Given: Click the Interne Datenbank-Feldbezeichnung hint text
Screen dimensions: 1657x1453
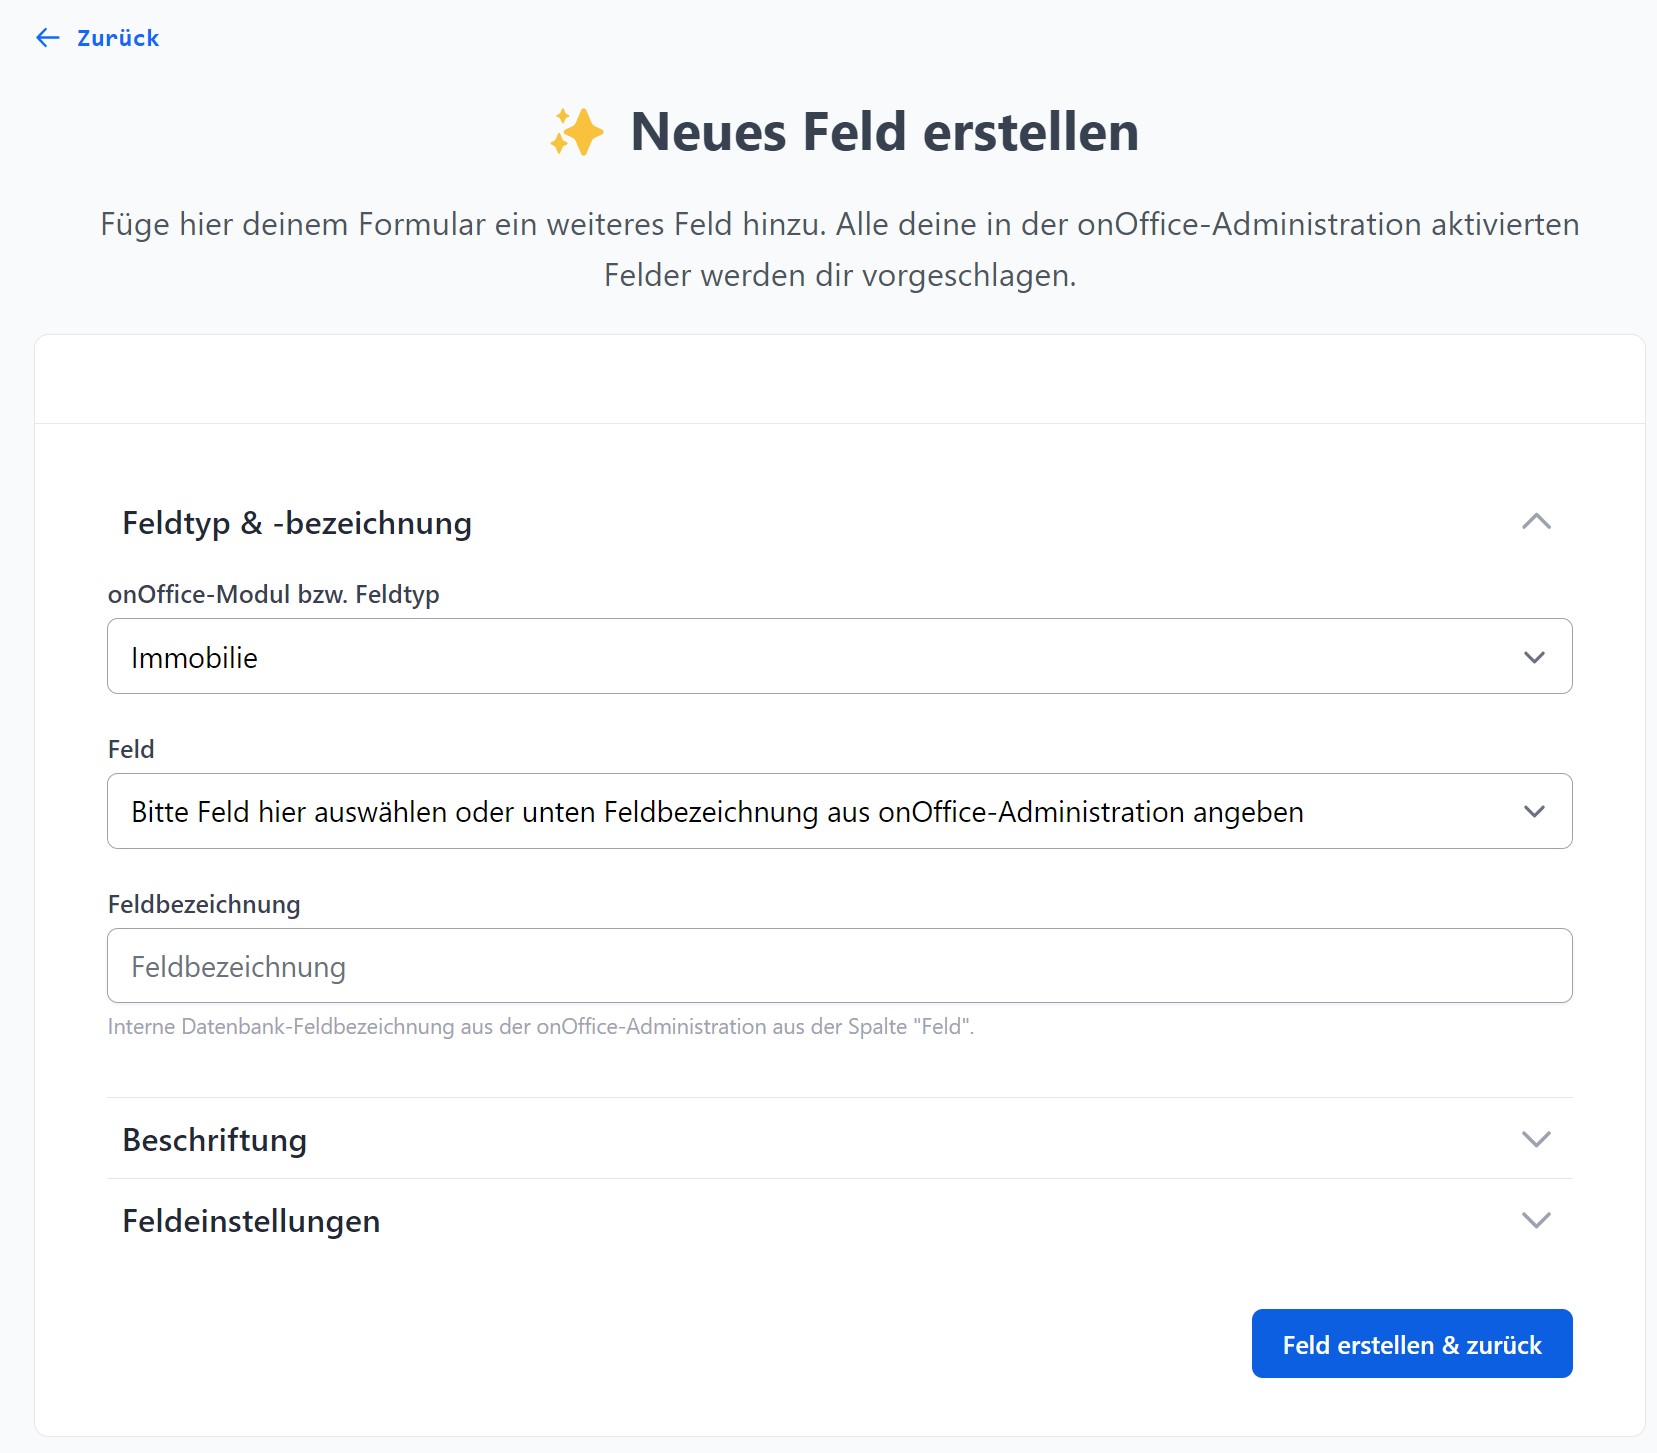Looking at the screenshot, I should (540, 1027).
